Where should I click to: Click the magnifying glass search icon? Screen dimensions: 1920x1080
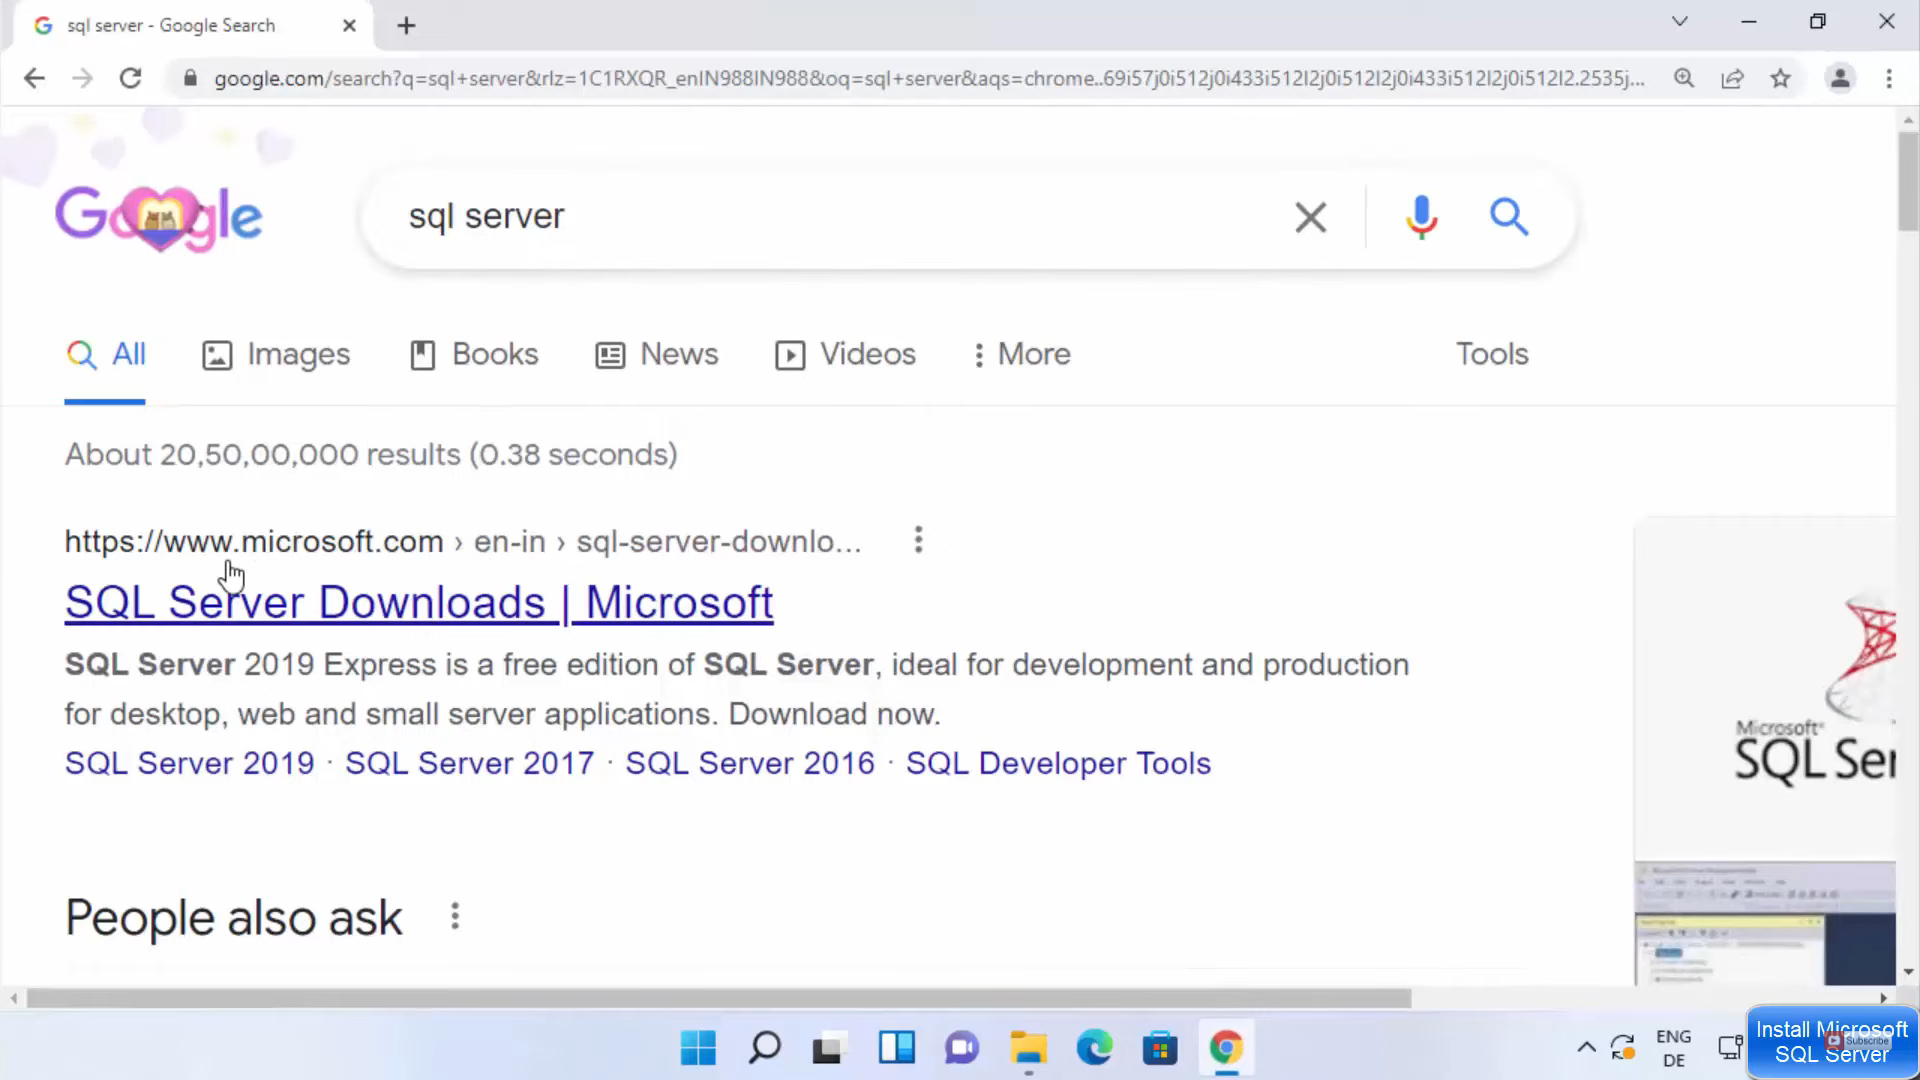[x=1508, y=217]
